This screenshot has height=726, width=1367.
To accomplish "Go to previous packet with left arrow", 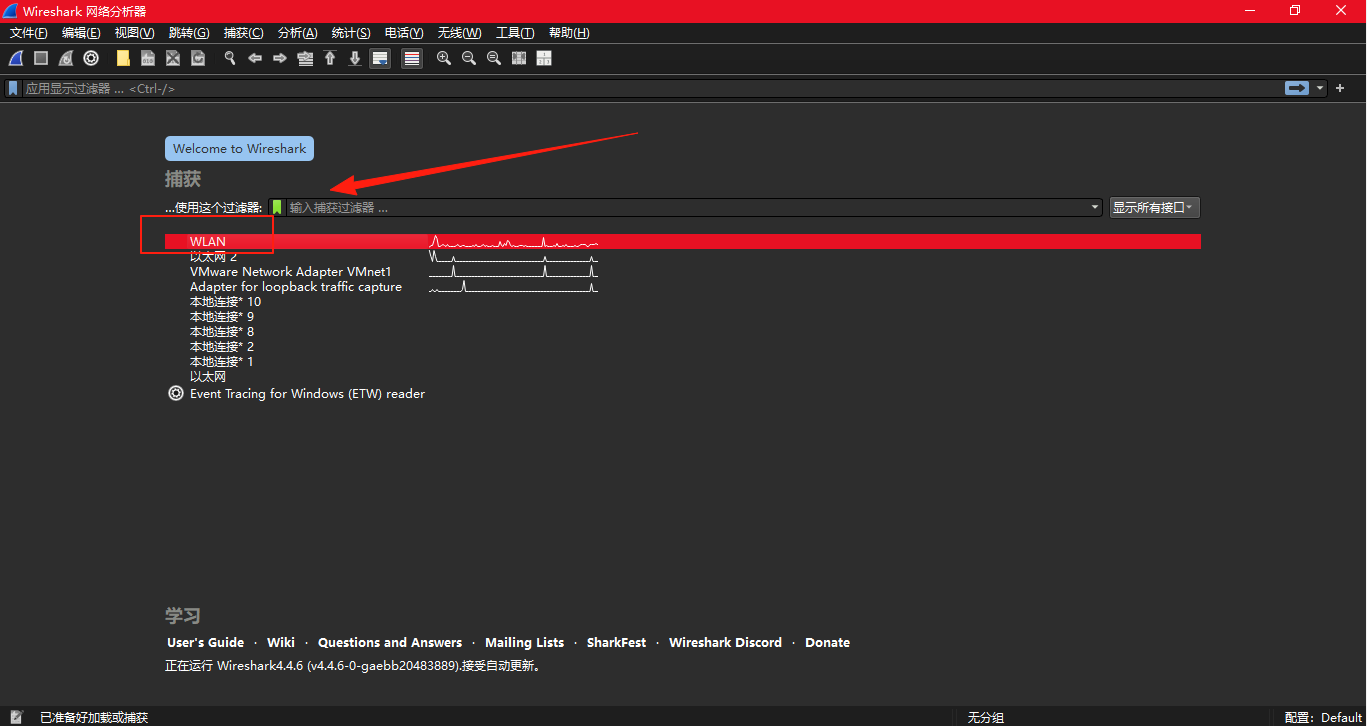I will 255,58.
